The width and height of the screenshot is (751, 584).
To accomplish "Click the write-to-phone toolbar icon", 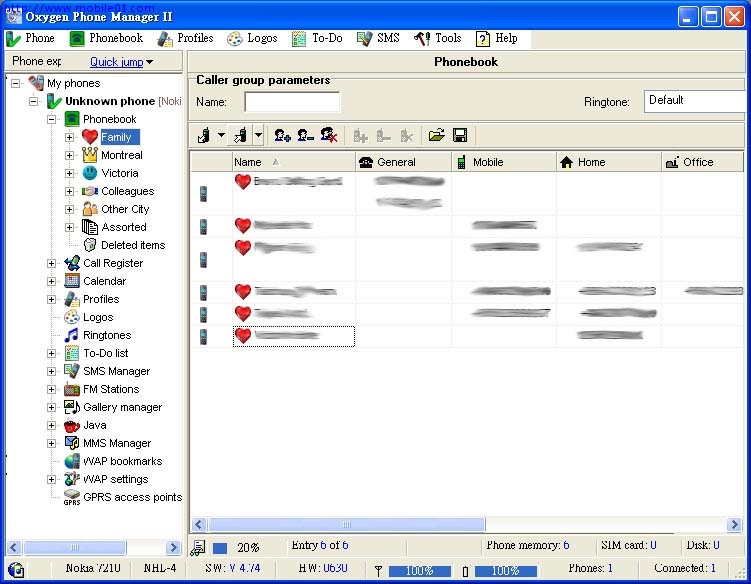I will click(x=240, y=136).
